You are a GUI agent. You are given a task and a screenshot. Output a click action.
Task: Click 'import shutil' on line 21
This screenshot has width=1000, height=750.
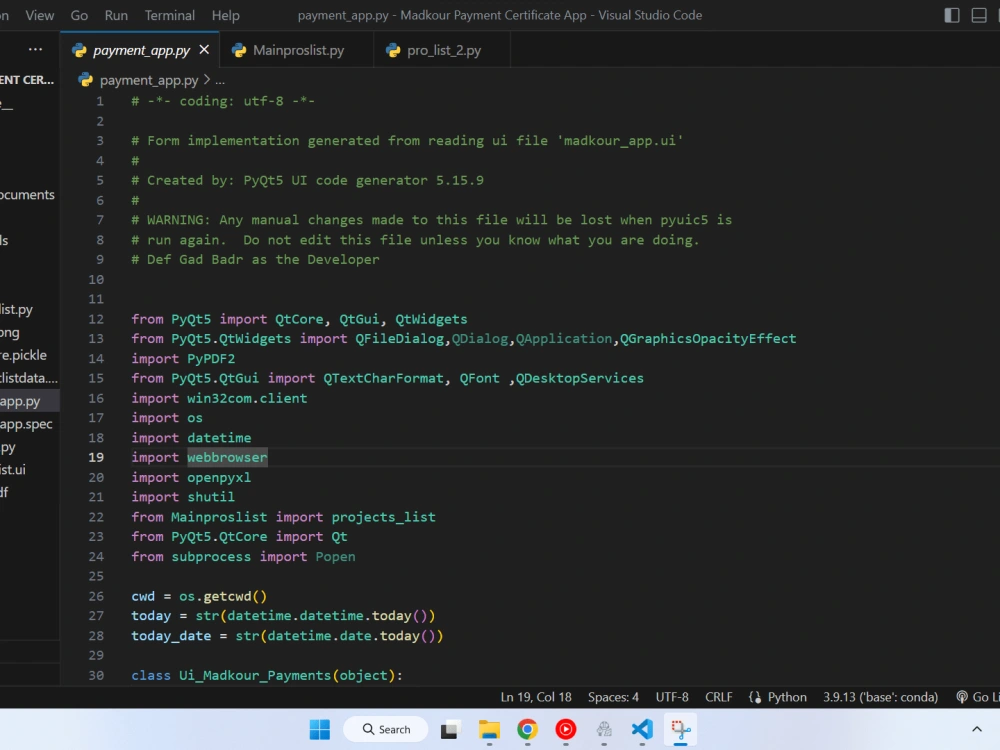pyautogui.click(x=183, y=497)
